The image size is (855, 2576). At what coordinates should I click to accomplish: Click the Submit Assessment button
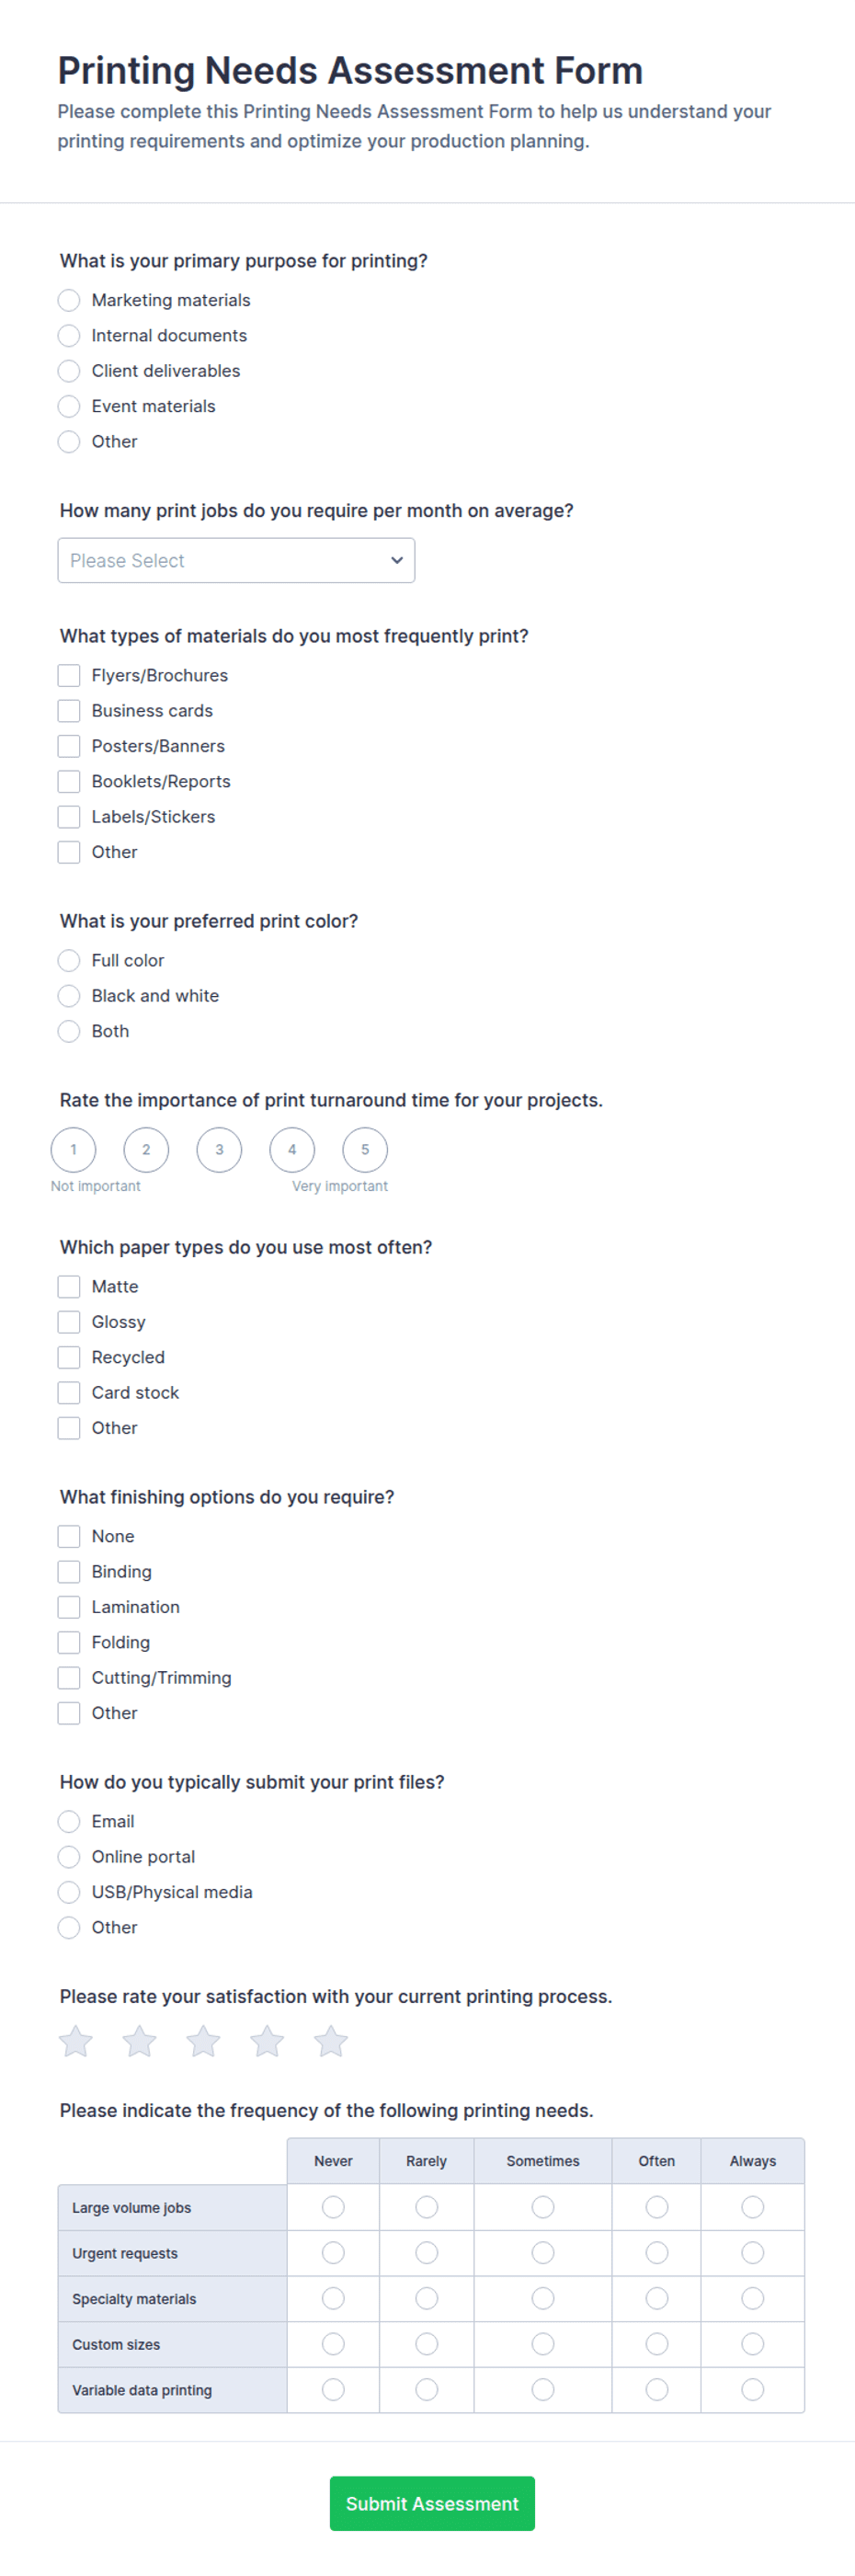432,2503
